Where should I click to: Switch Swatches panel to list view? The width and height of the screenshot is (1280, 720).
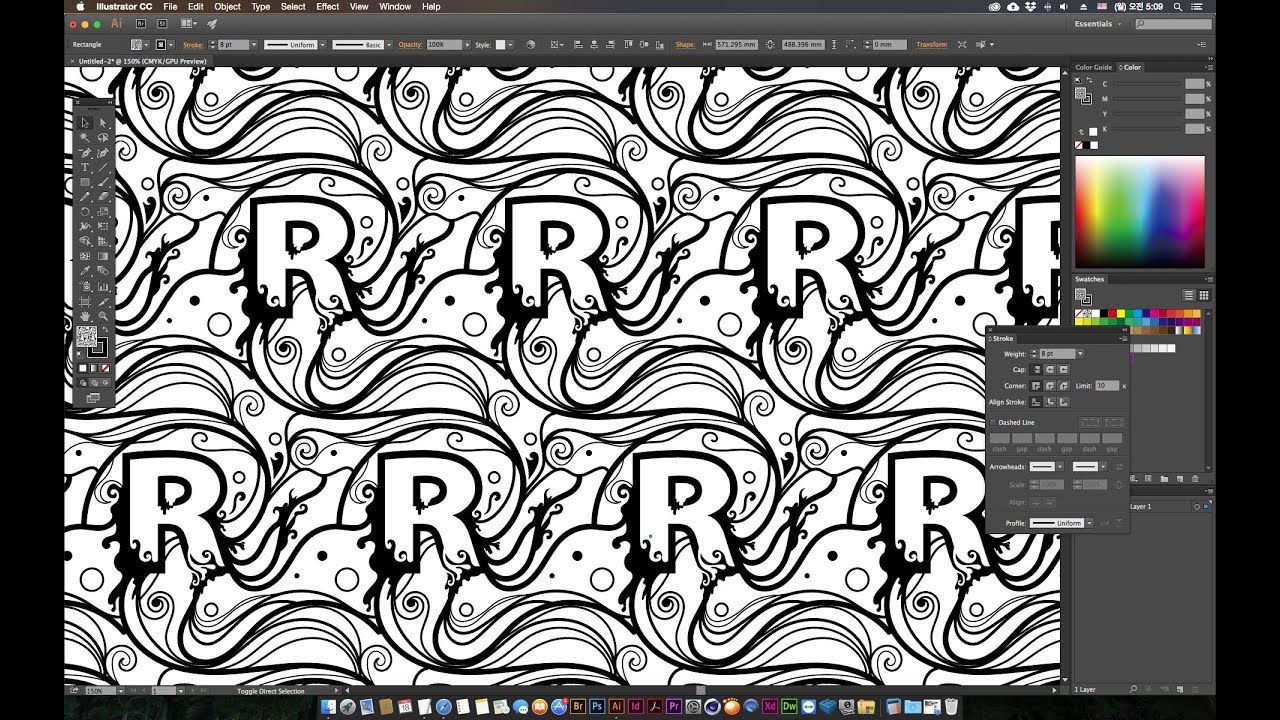[1189, 295]
